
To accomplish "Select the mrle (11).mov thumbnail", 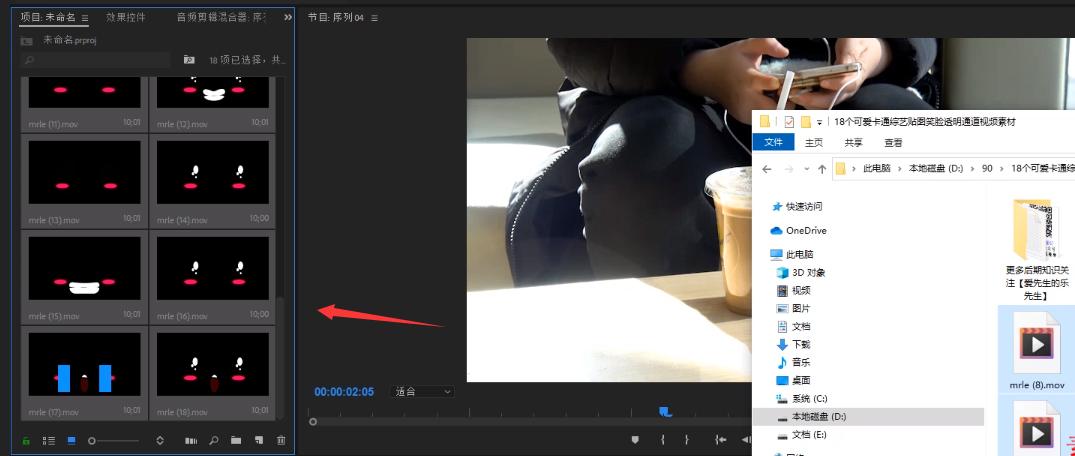I will (x=84, y=92).
